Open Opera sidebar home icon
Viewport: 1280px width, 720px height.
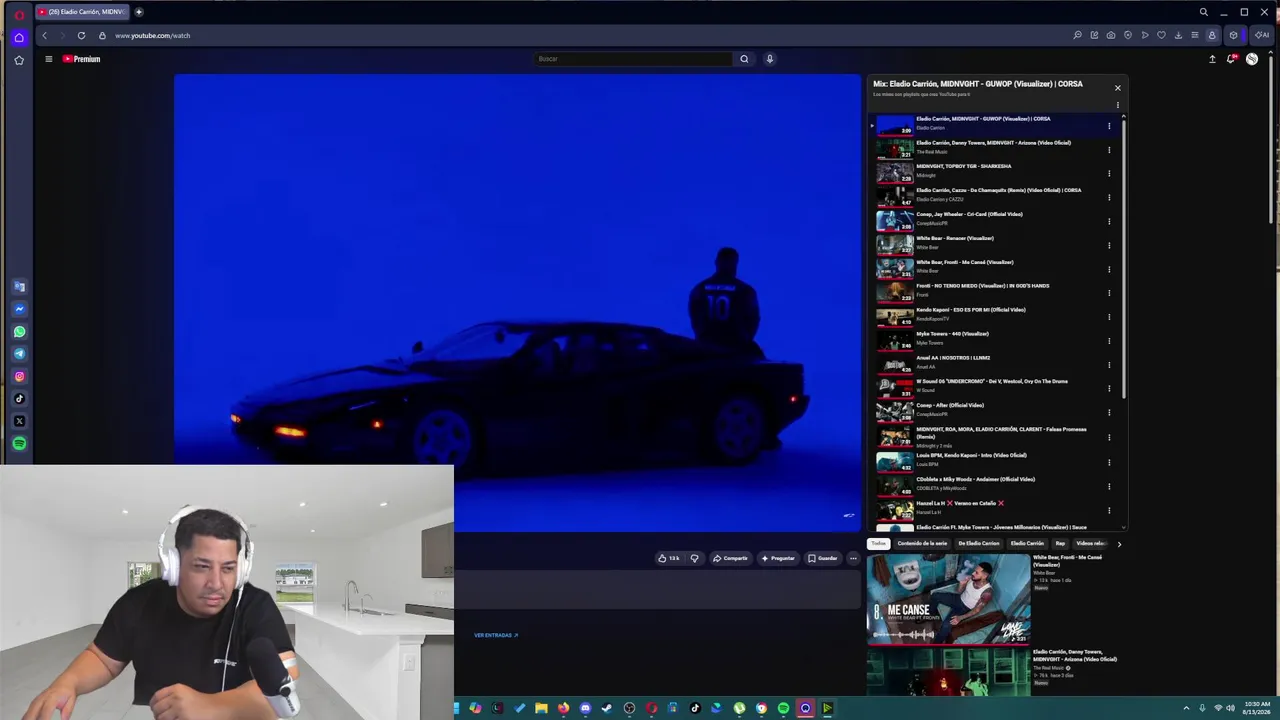pos(19,37)
